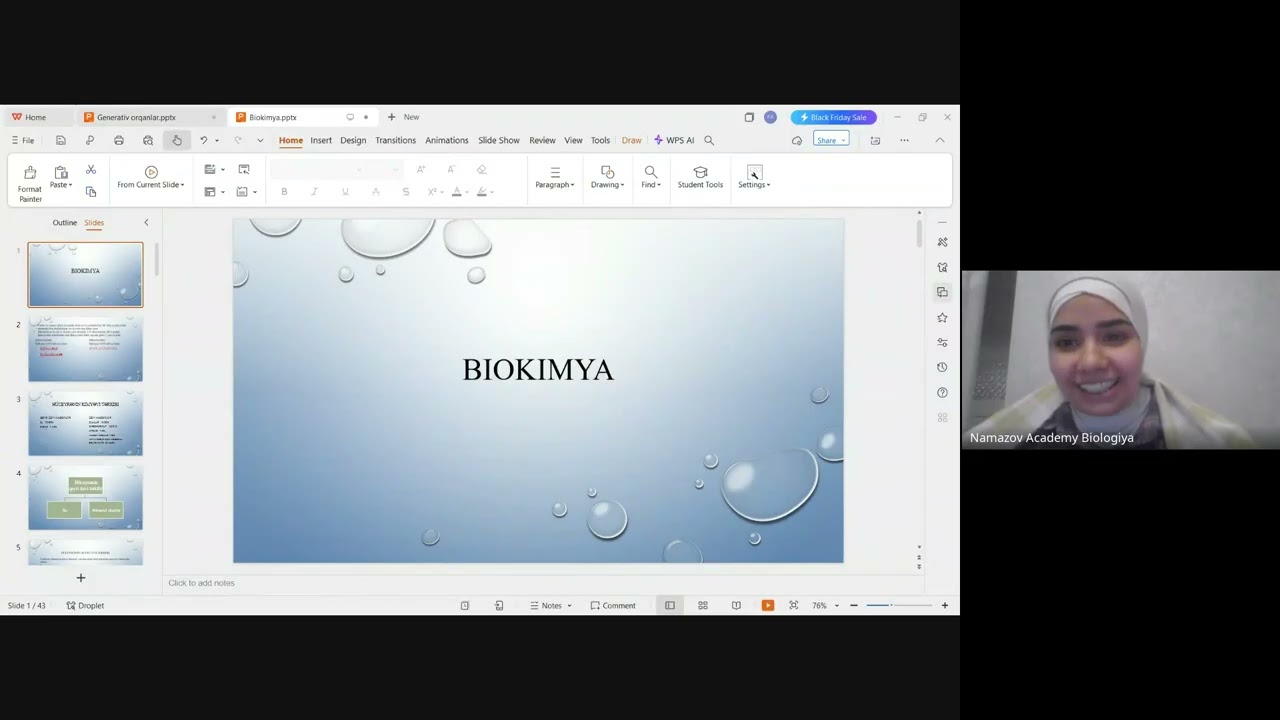Screen dimensions: 1280x720
Task: Select slide 3 thumbnail
Action: (x=85, y=423)
